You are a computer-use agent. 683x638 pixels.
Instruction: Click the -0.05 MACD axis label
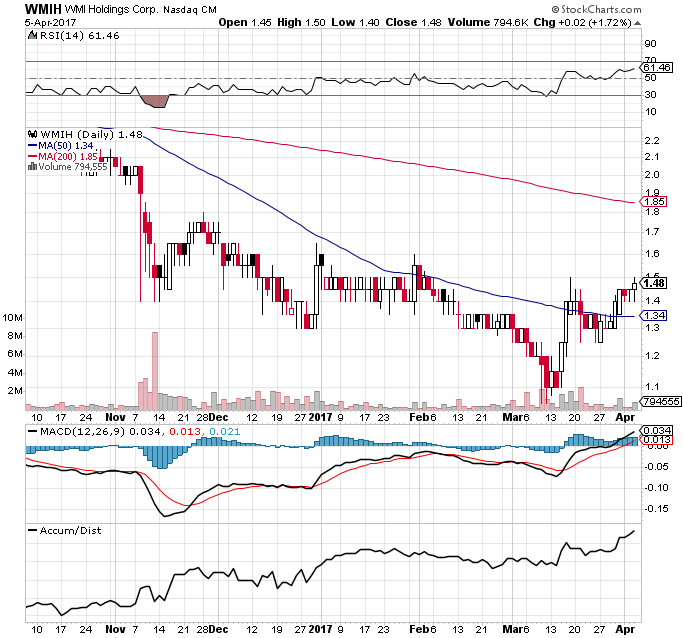click(656, 466)
